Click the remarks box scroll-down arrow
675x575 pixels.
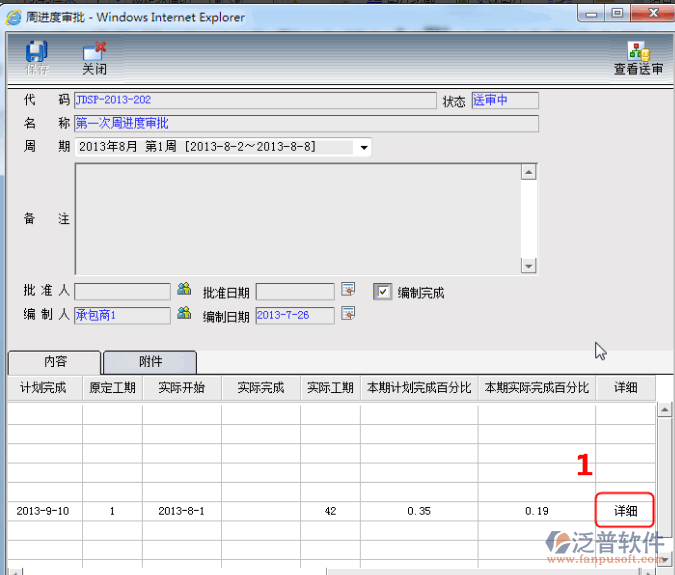pos(529,265)
